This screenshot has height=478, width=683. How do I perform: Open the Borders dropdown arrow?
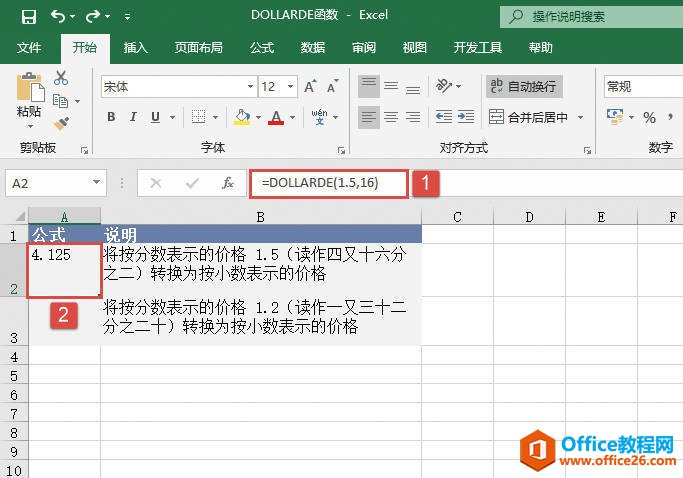coord(215,117)
